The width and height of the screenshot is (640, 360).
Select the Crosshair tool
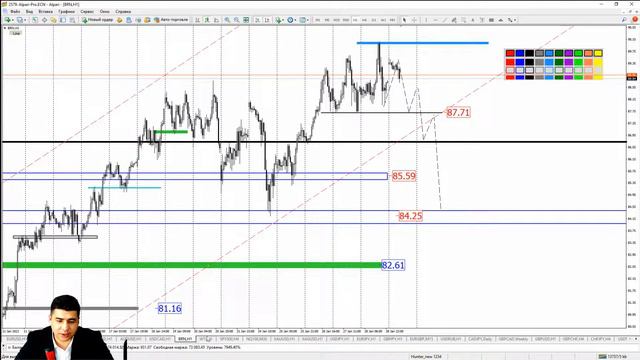click(414, 20)
